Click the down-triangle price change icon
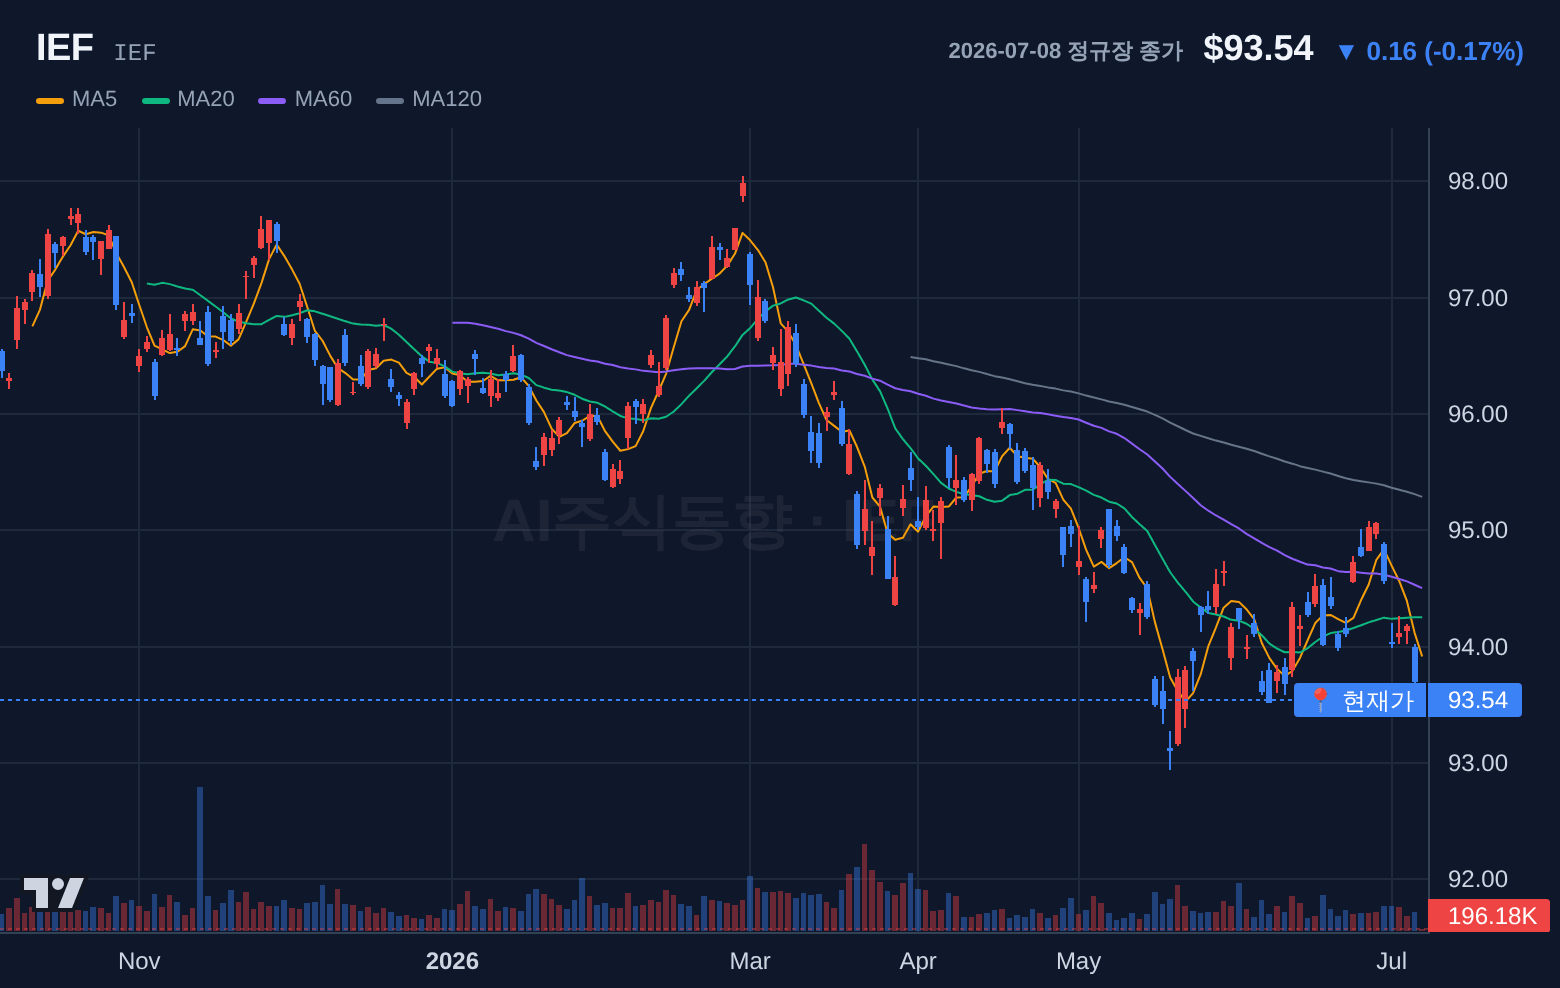The height and width of the screenshot is (988, 1560). point(1346,52)
